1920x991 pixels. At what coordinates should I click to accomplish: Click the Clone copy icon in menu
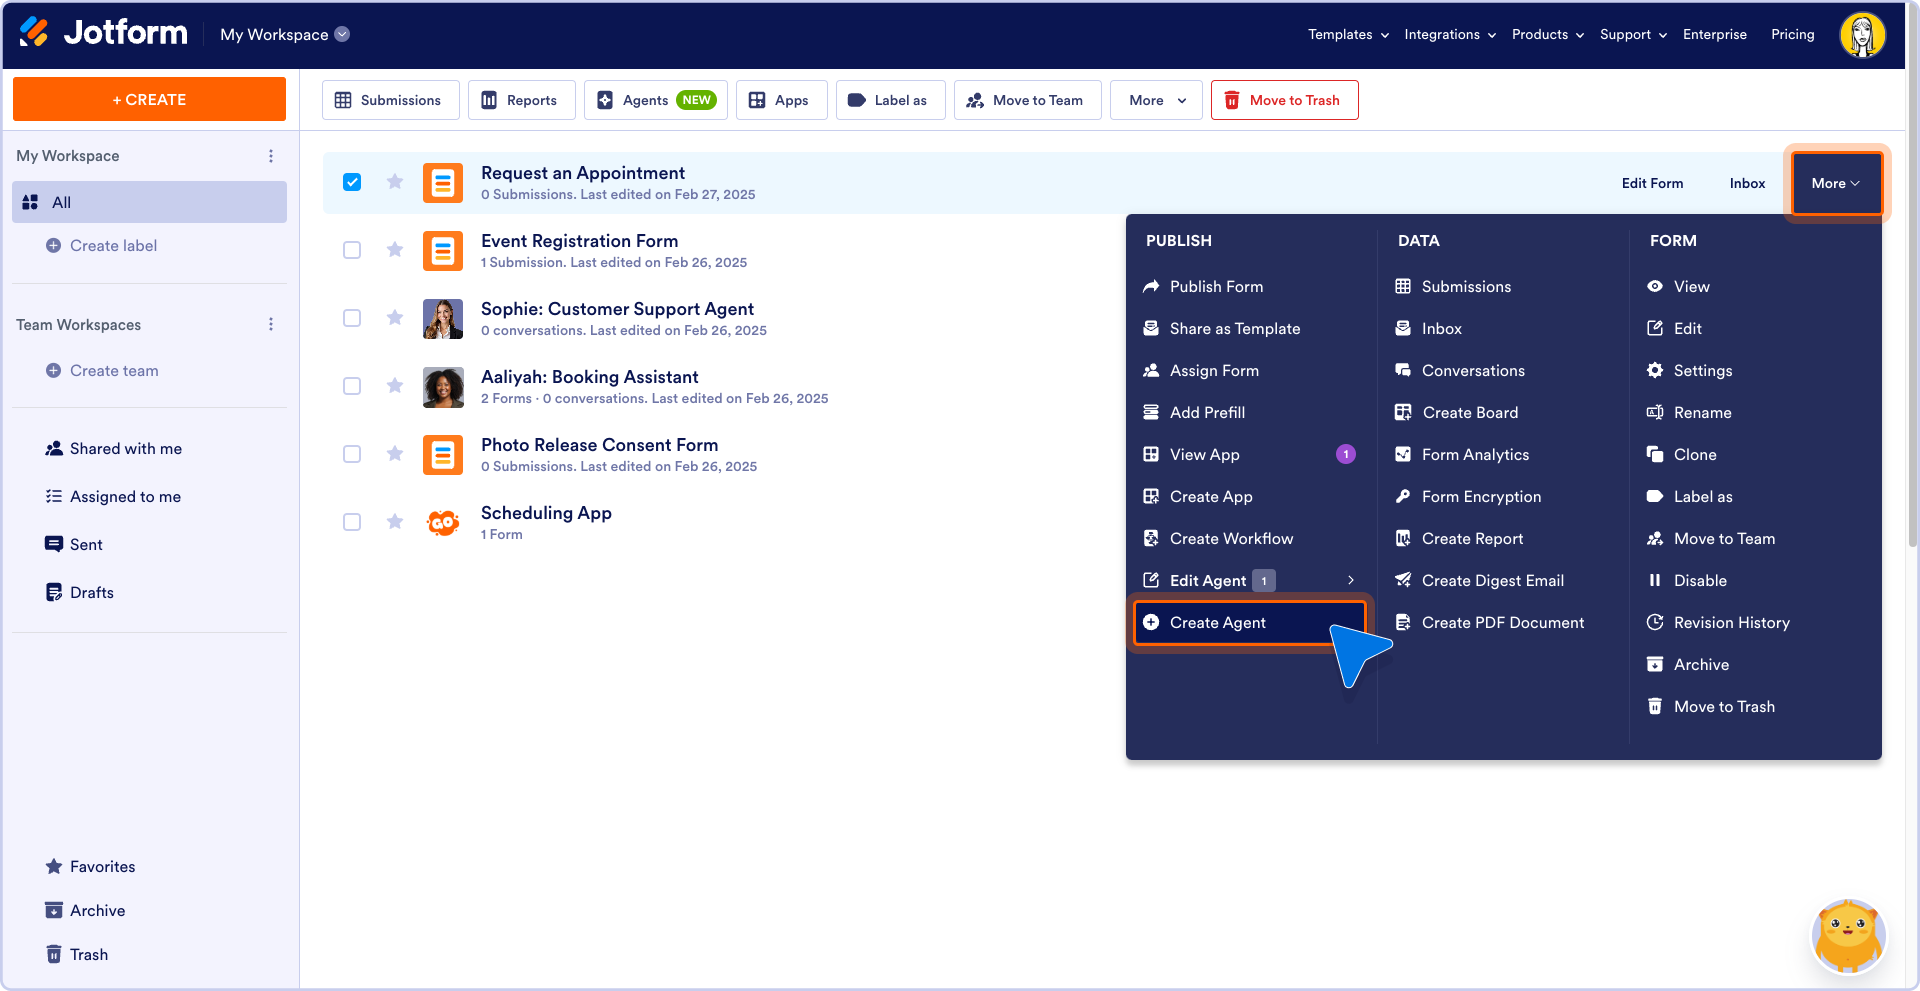click(x=1655, y=454)
